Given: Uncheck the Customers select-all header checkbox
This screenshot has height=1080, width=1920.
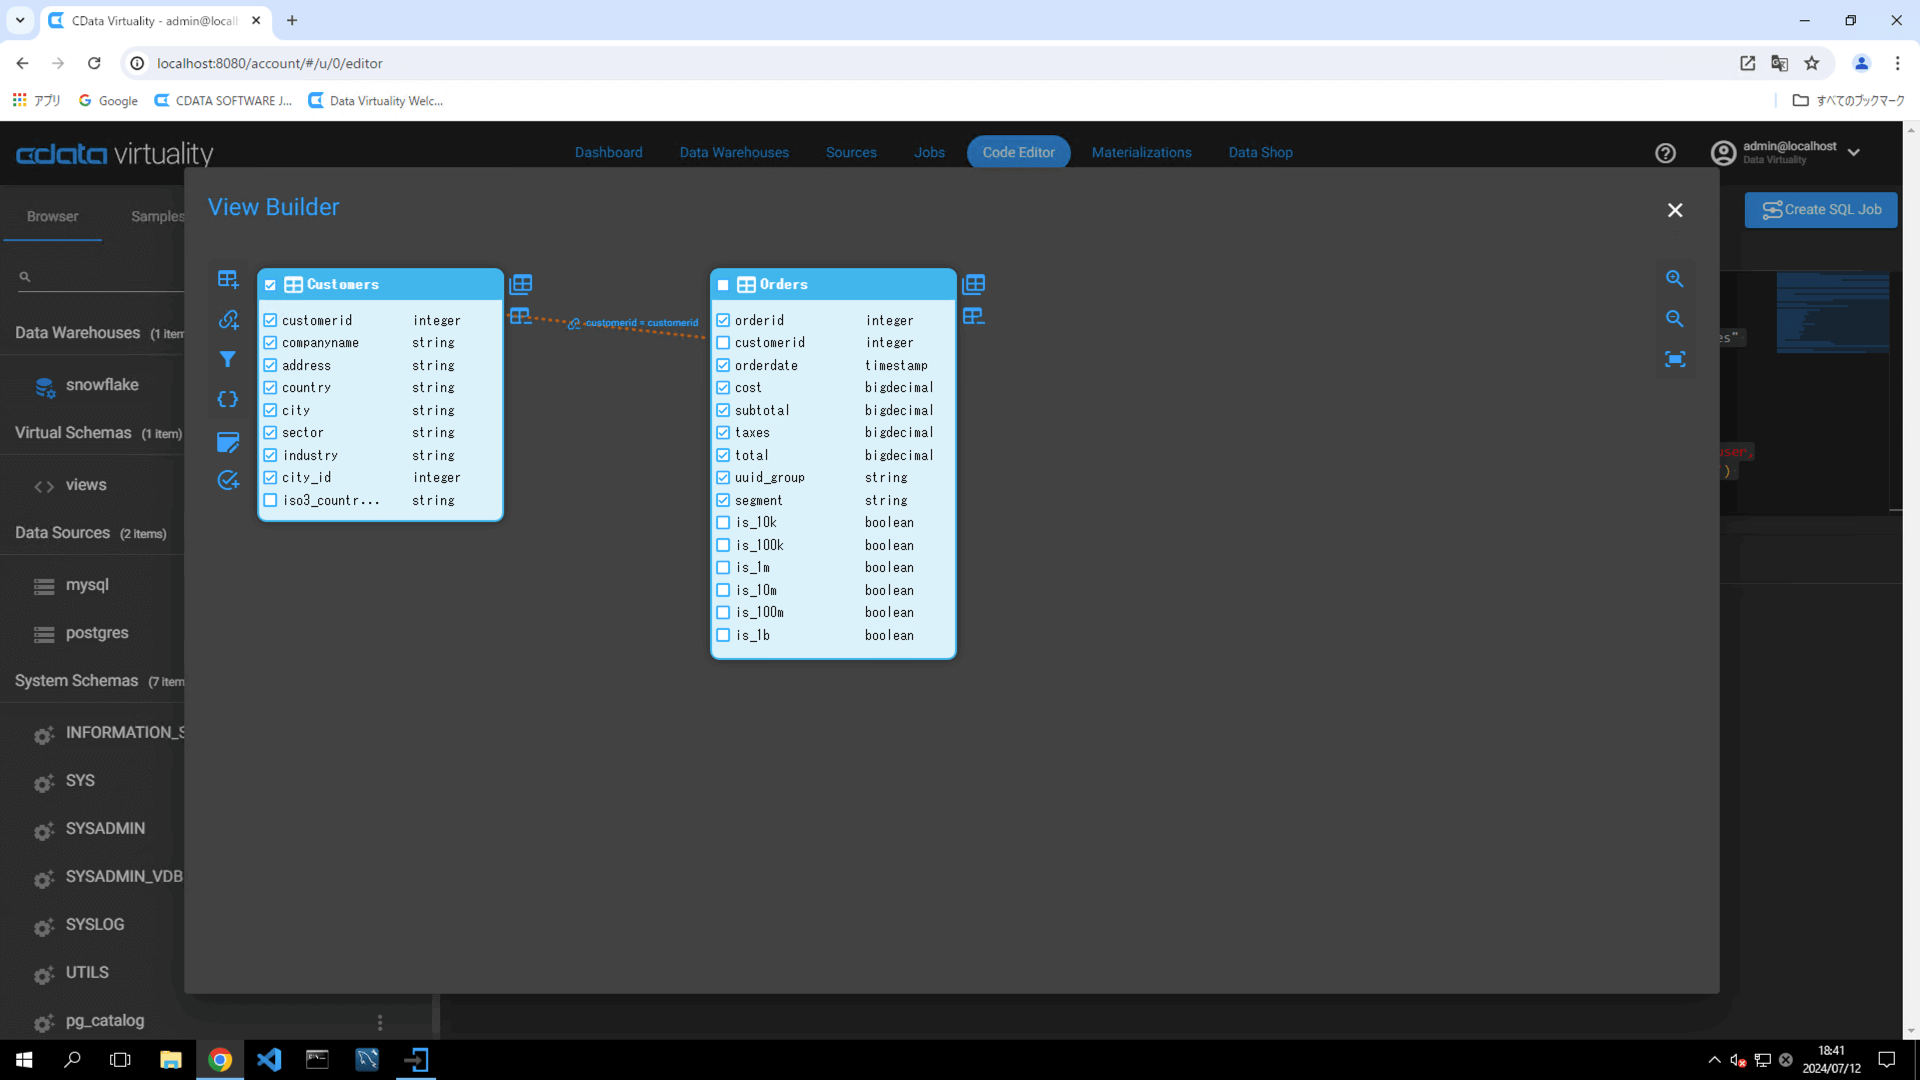Looking at the screenshot, I should (x=270, y=285).
